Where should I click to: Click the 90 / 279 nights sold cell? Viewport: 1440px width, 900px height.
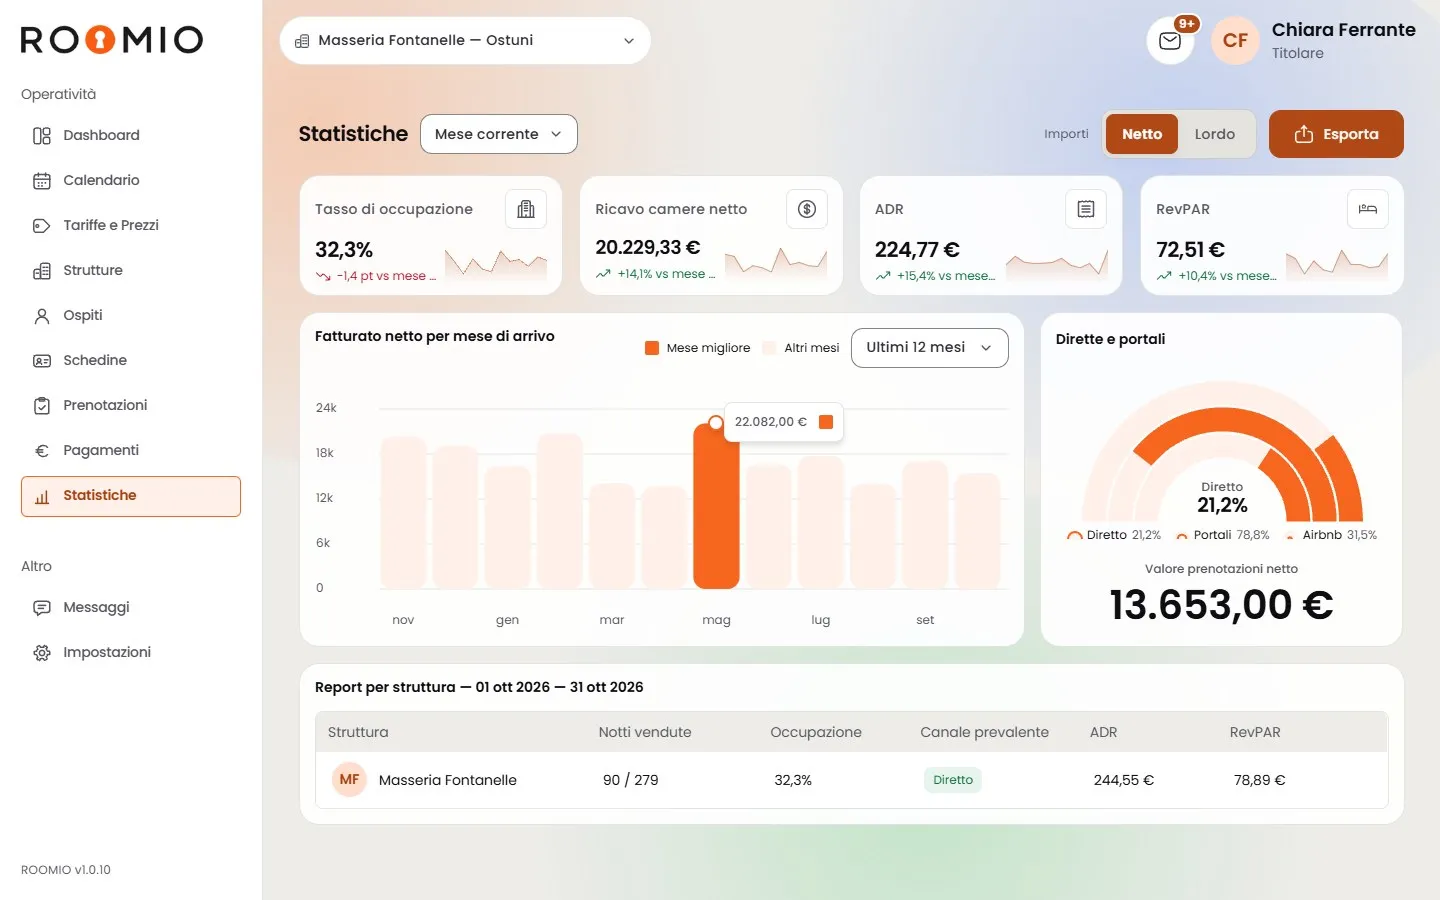coord(631,780)
